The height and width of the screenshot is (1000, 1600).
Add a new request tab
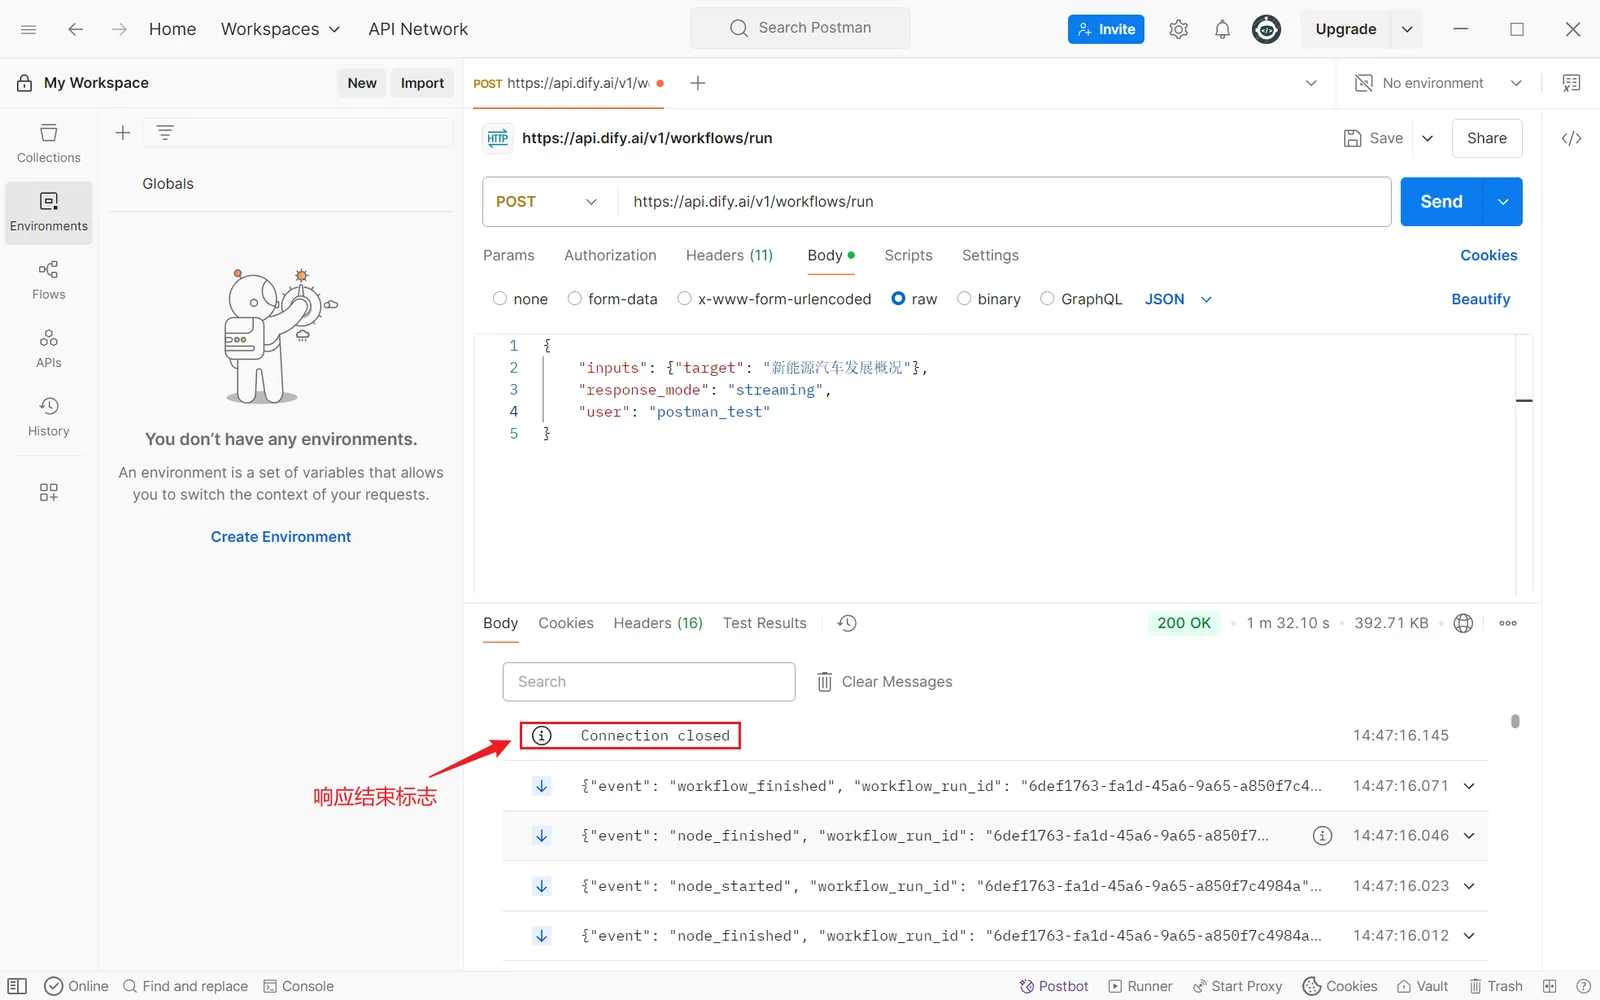698,83
